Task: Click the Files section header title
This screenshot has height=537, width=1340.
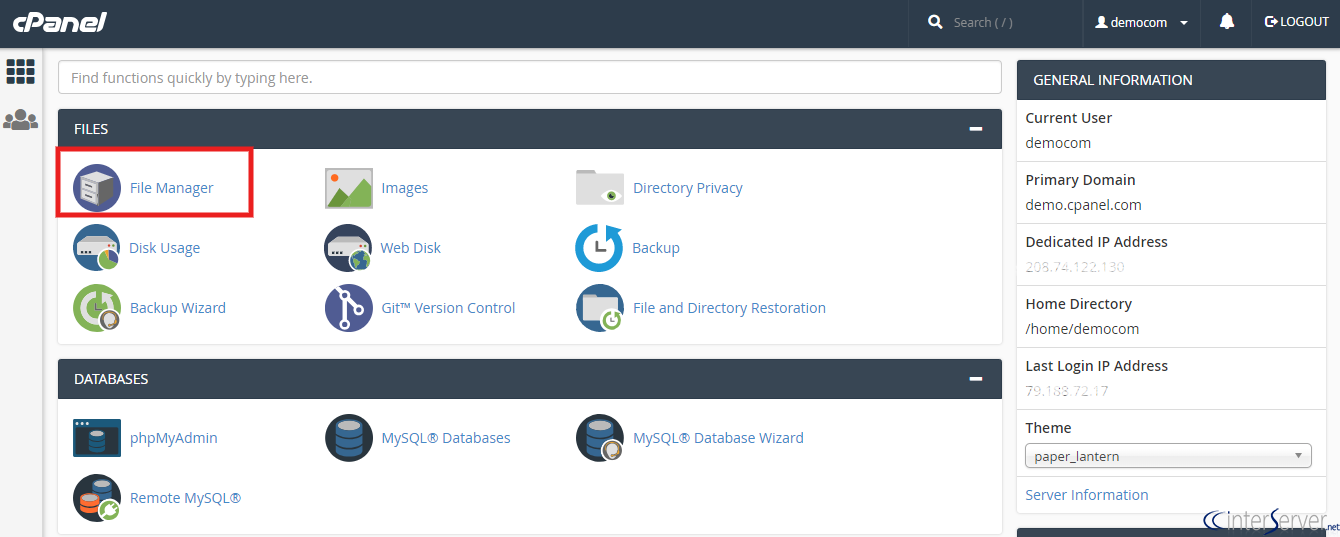Action: pos(91,129)
